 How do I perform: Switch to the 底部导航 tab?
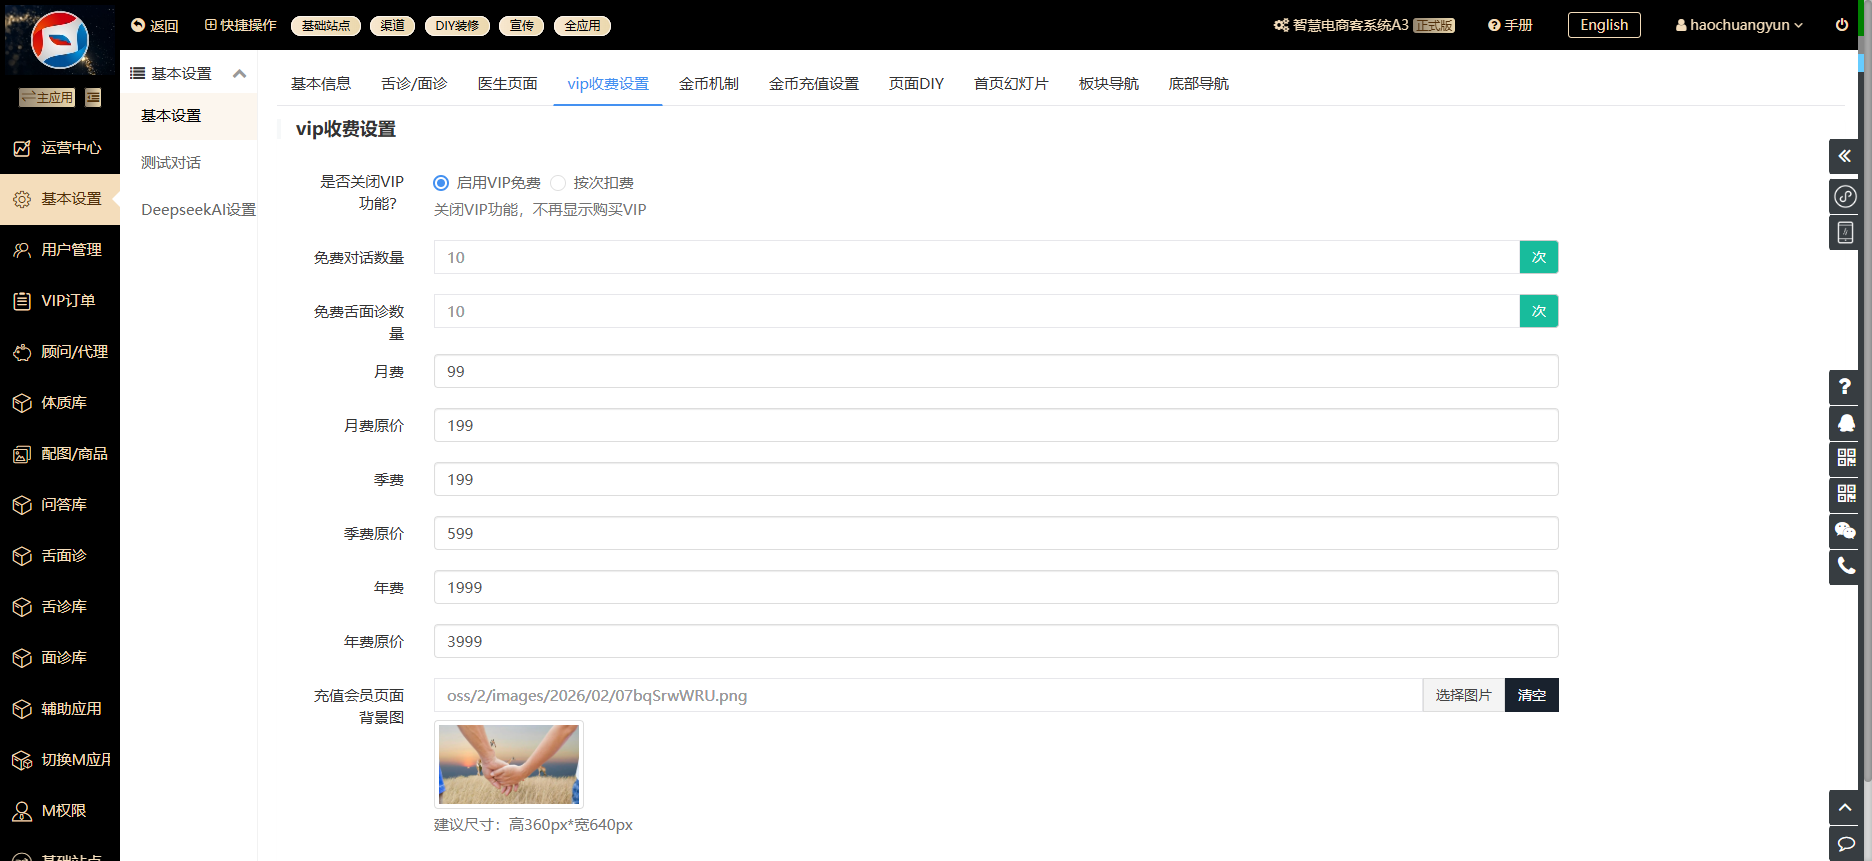pyautogui.click(x=1198, y=84)
